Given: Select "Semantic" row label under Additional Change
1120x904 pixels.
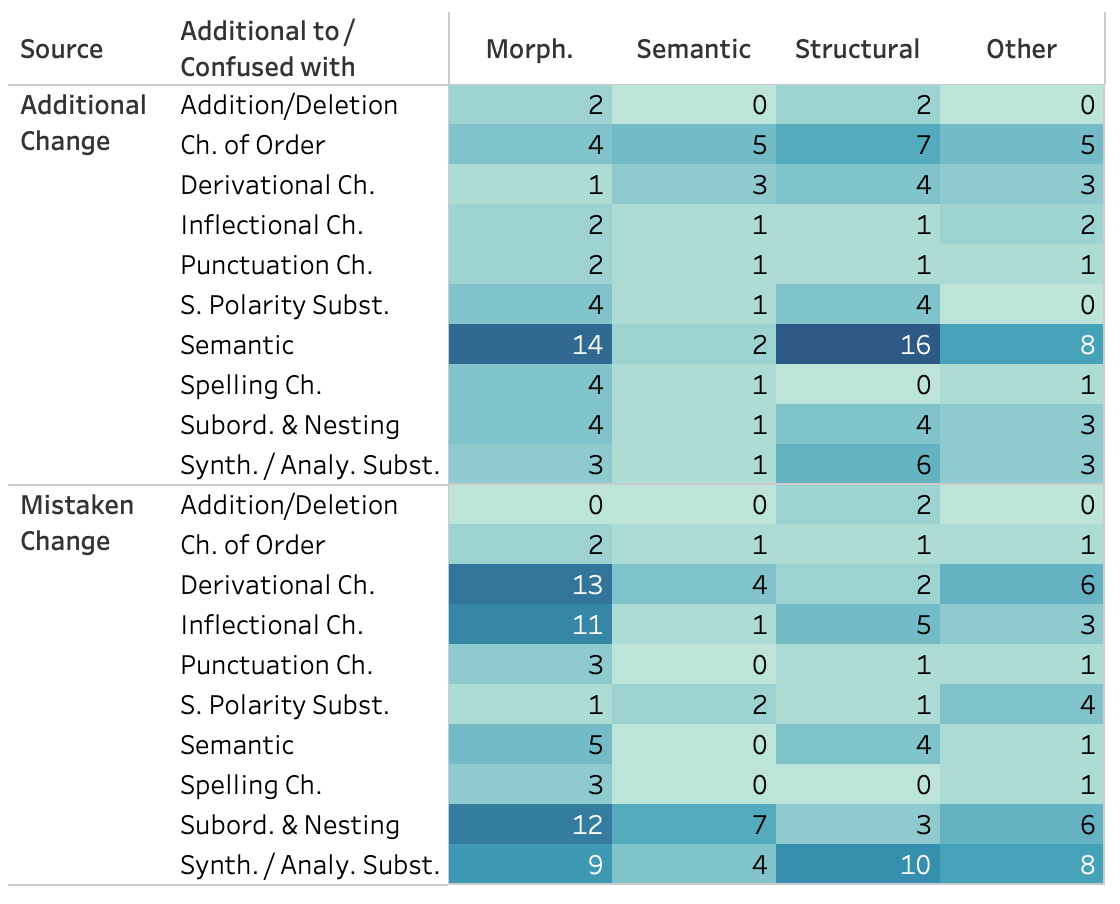Looking at the screenshot, I should click(237, 345).
